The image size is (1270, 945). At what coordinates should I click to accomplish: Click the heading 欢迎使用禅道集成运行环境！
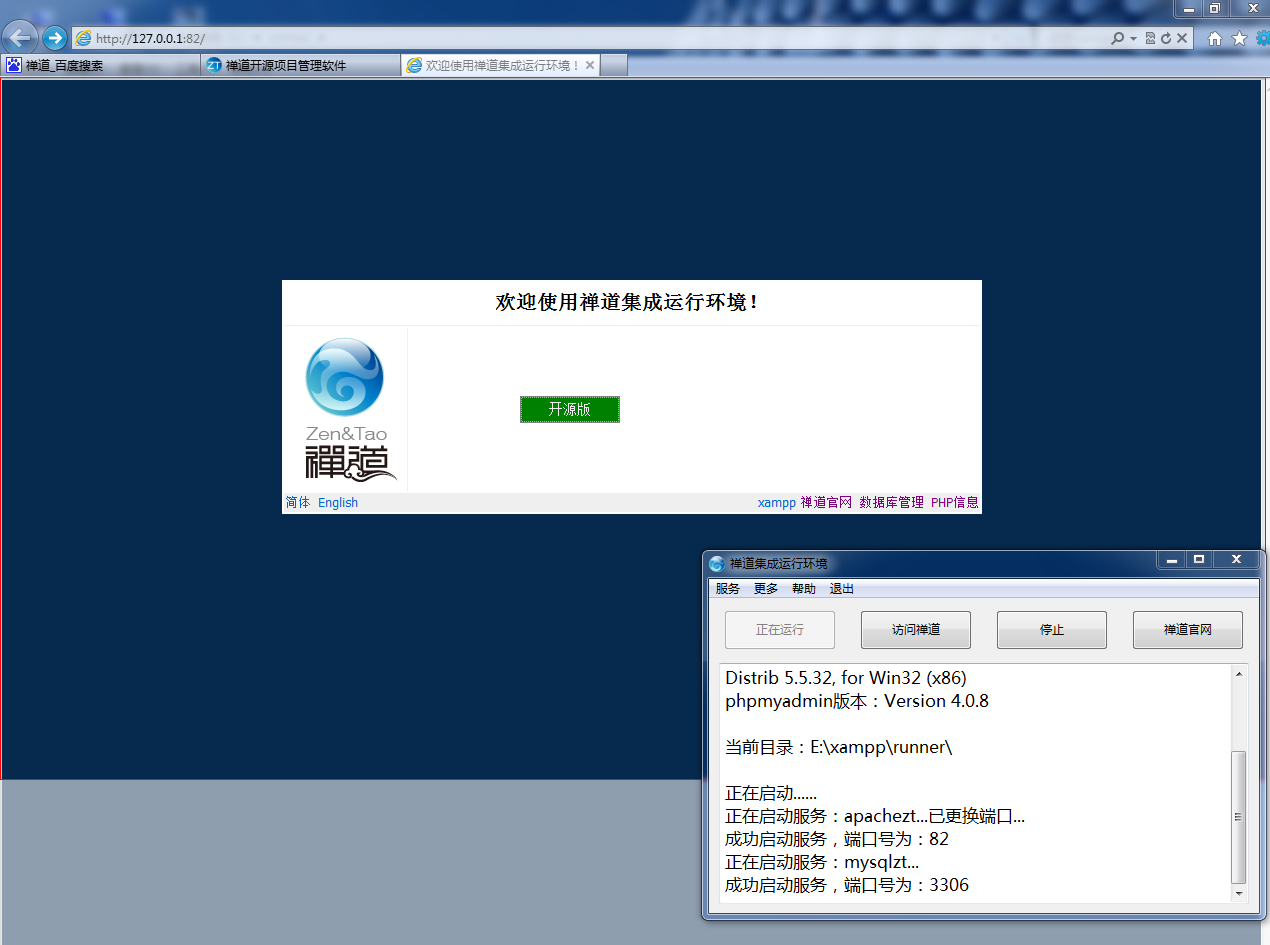(628, 302)
